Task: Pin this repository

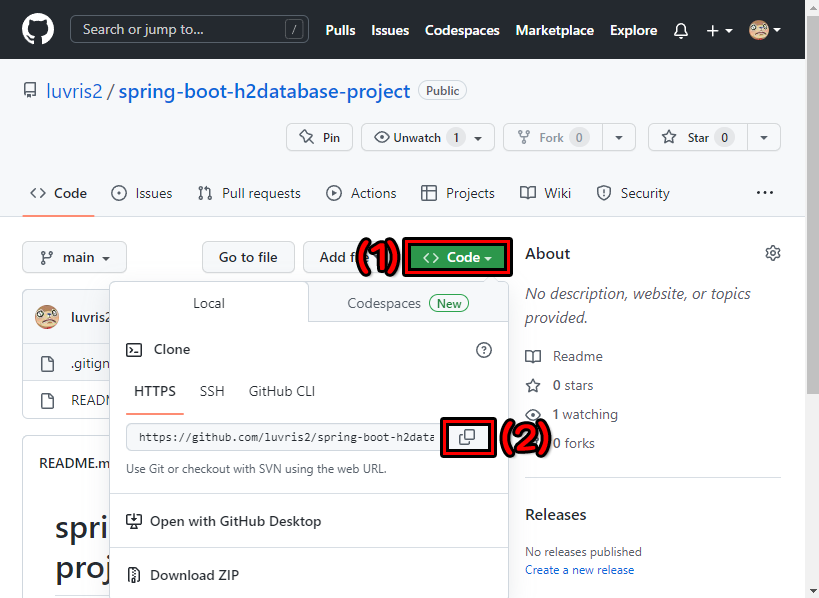Action: pyautogui.click(x=319, y=137)
